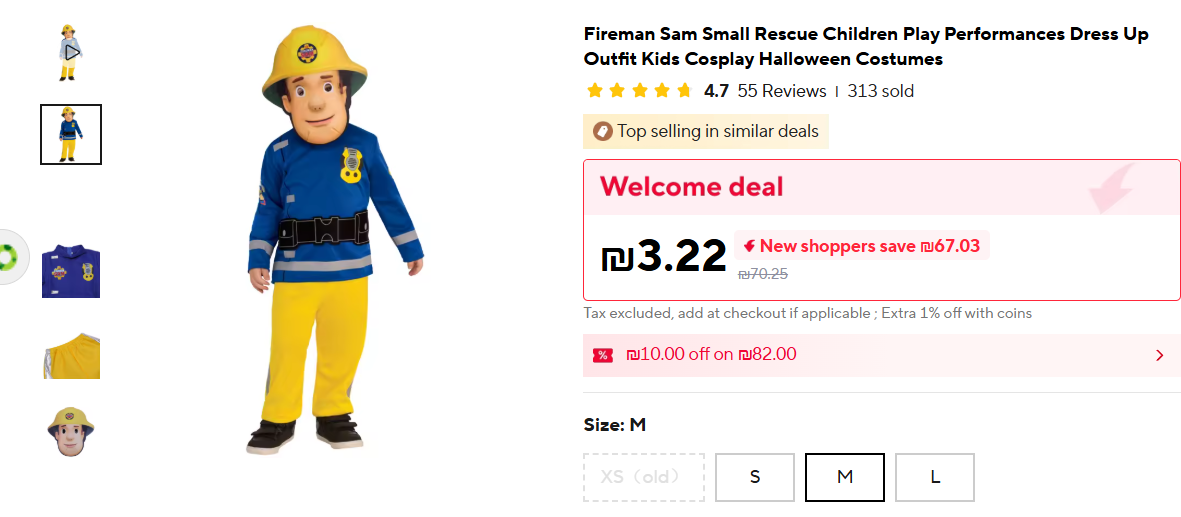Open the 55 Reviews link

782,91
